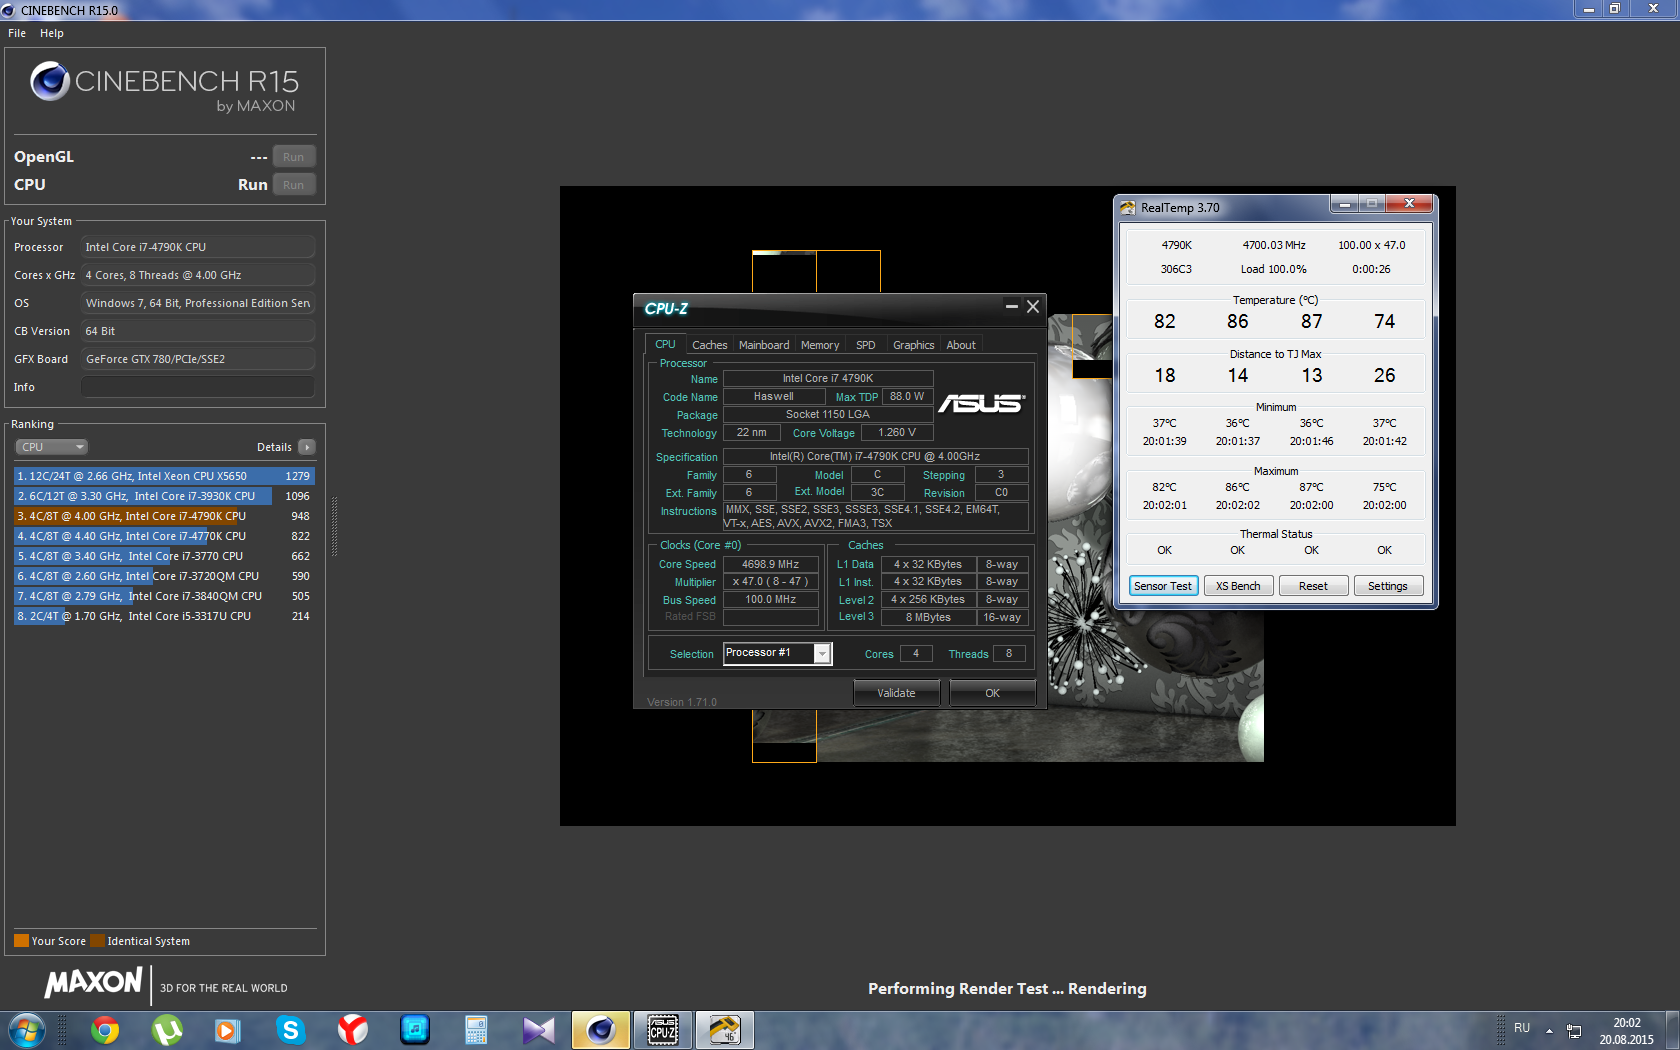The image size is (1680, 1050).
Task: Open the CPU ranking type dropdown
Action: pyautogui.click(x=52, y=447)
